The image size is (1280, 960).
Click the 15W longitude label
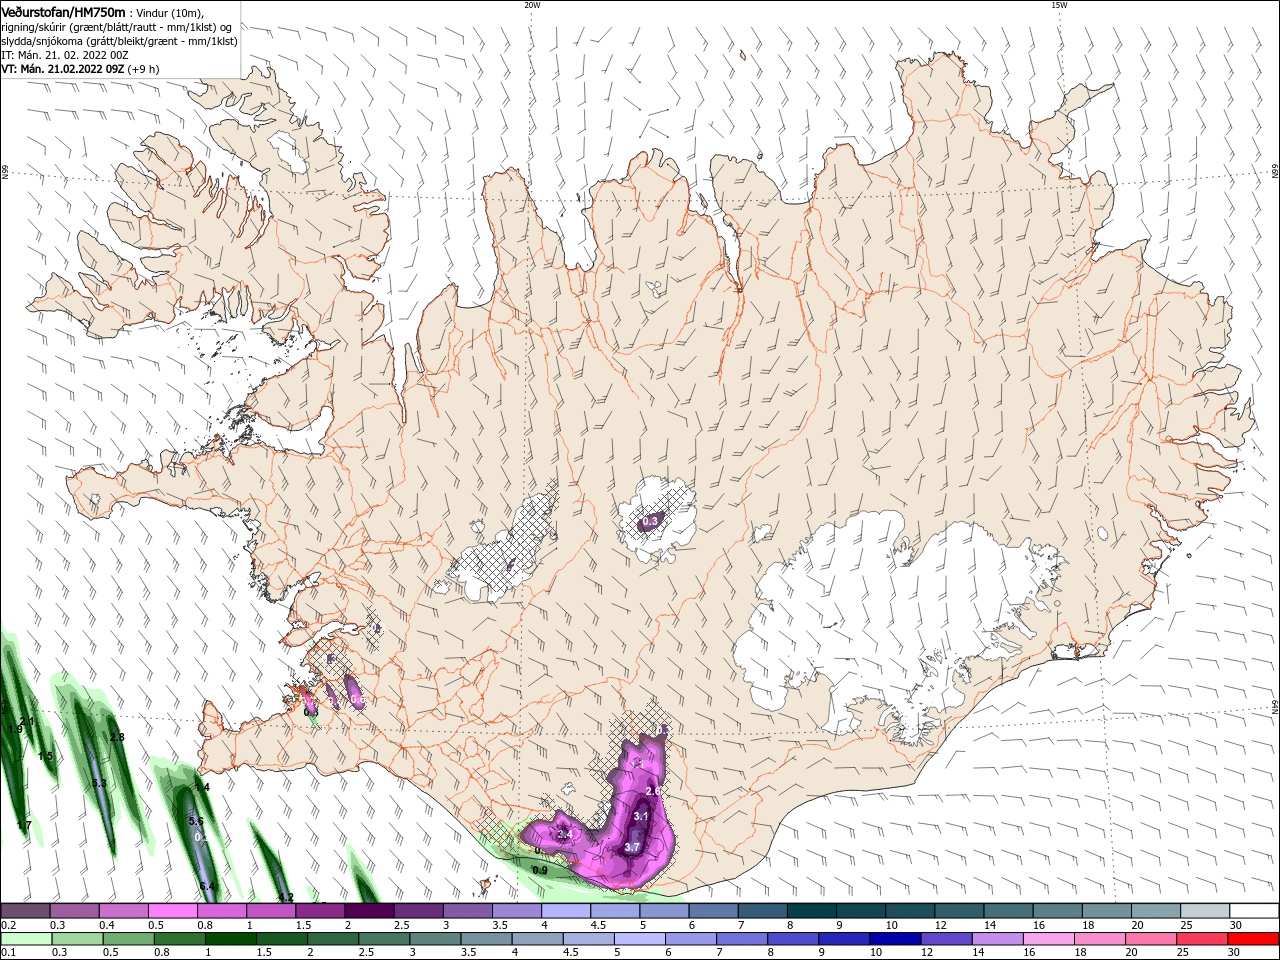1059,5
